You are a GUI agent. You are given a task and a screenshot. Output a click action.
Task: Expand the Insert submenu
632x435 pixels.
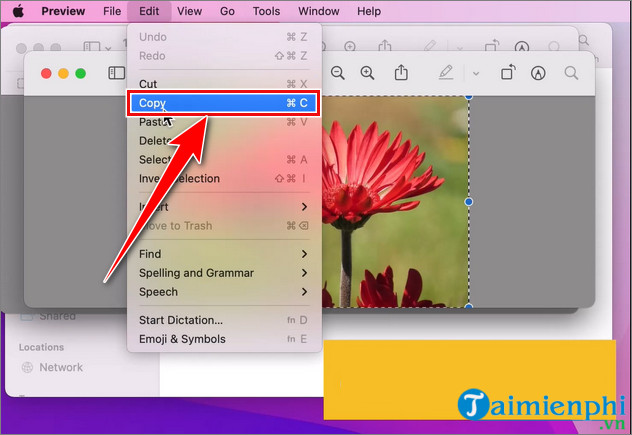pos(224,207)
